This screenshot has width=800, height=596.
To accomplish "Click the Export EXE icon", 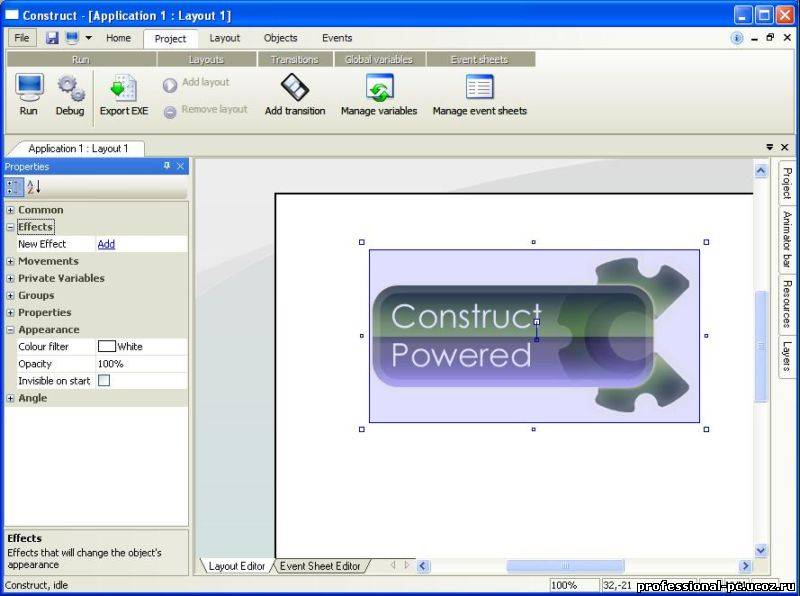I will point(123,87).
